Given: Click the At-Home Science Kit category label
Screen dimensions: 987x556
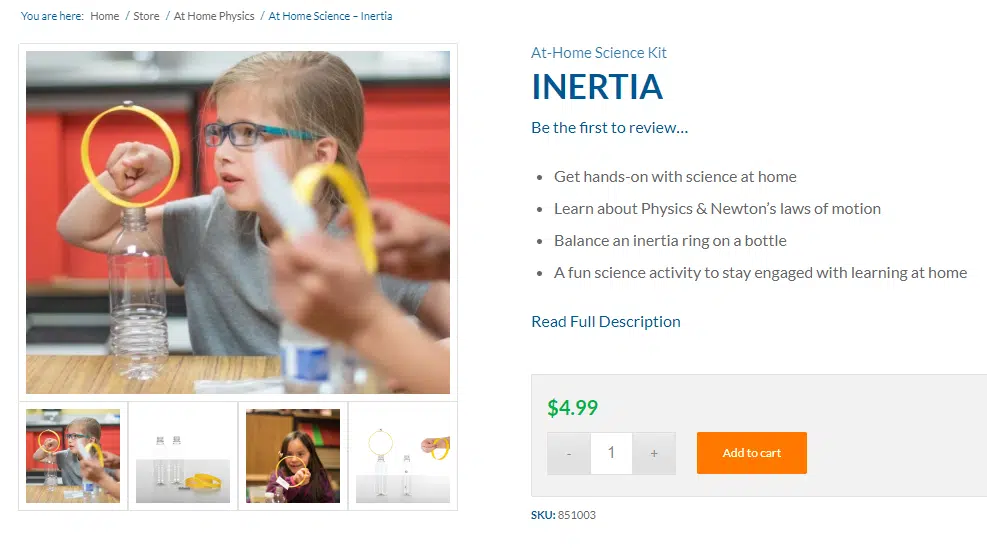Looking at the screenshot, I should (x=599, y=53).
